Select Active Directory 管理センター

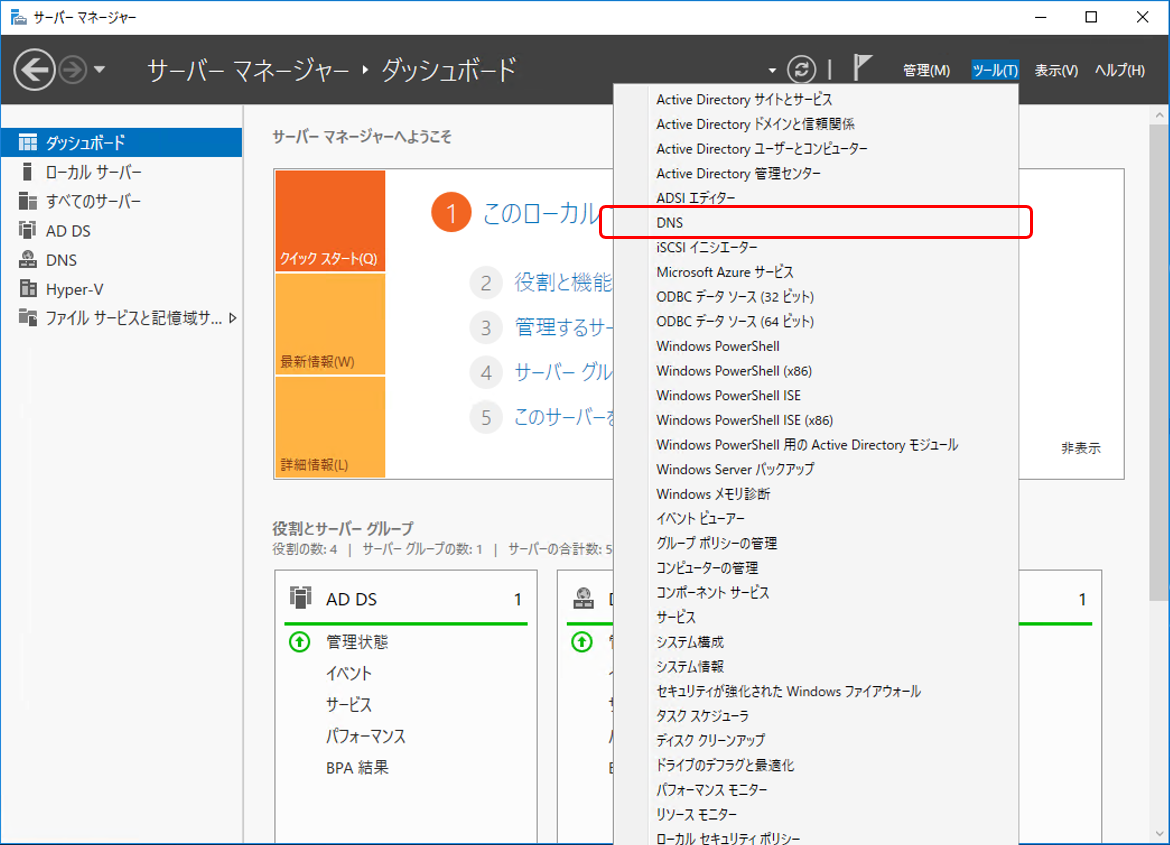(816, 173)
